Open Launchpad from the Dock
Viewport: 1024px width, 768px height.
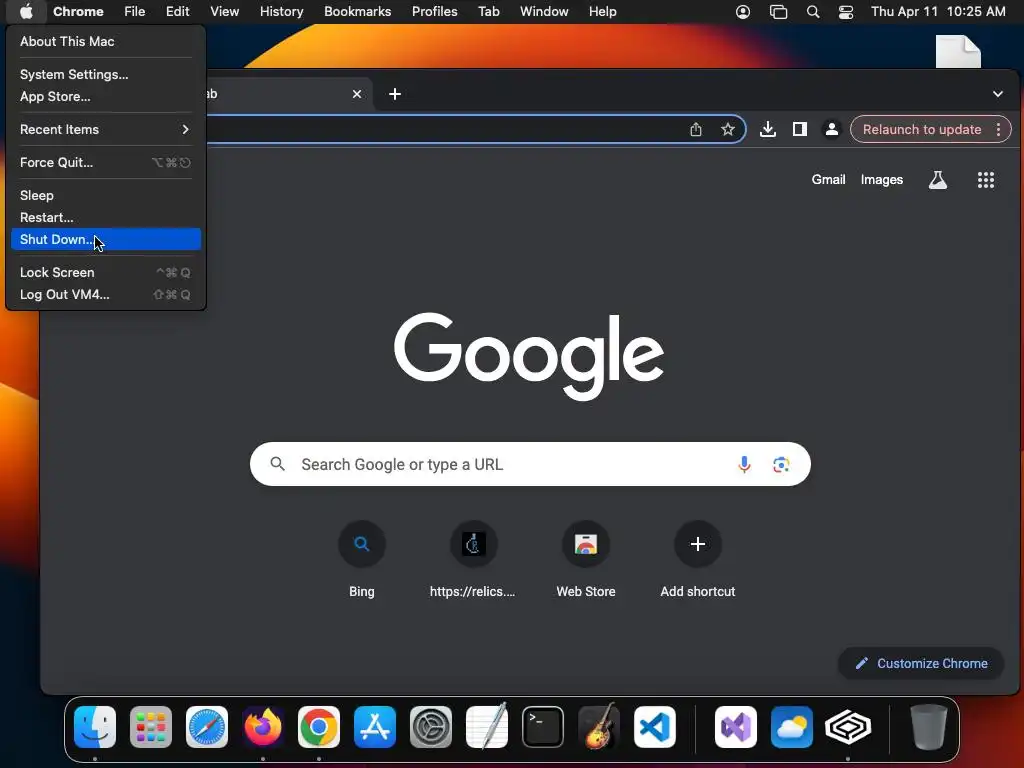click(151, 727)
